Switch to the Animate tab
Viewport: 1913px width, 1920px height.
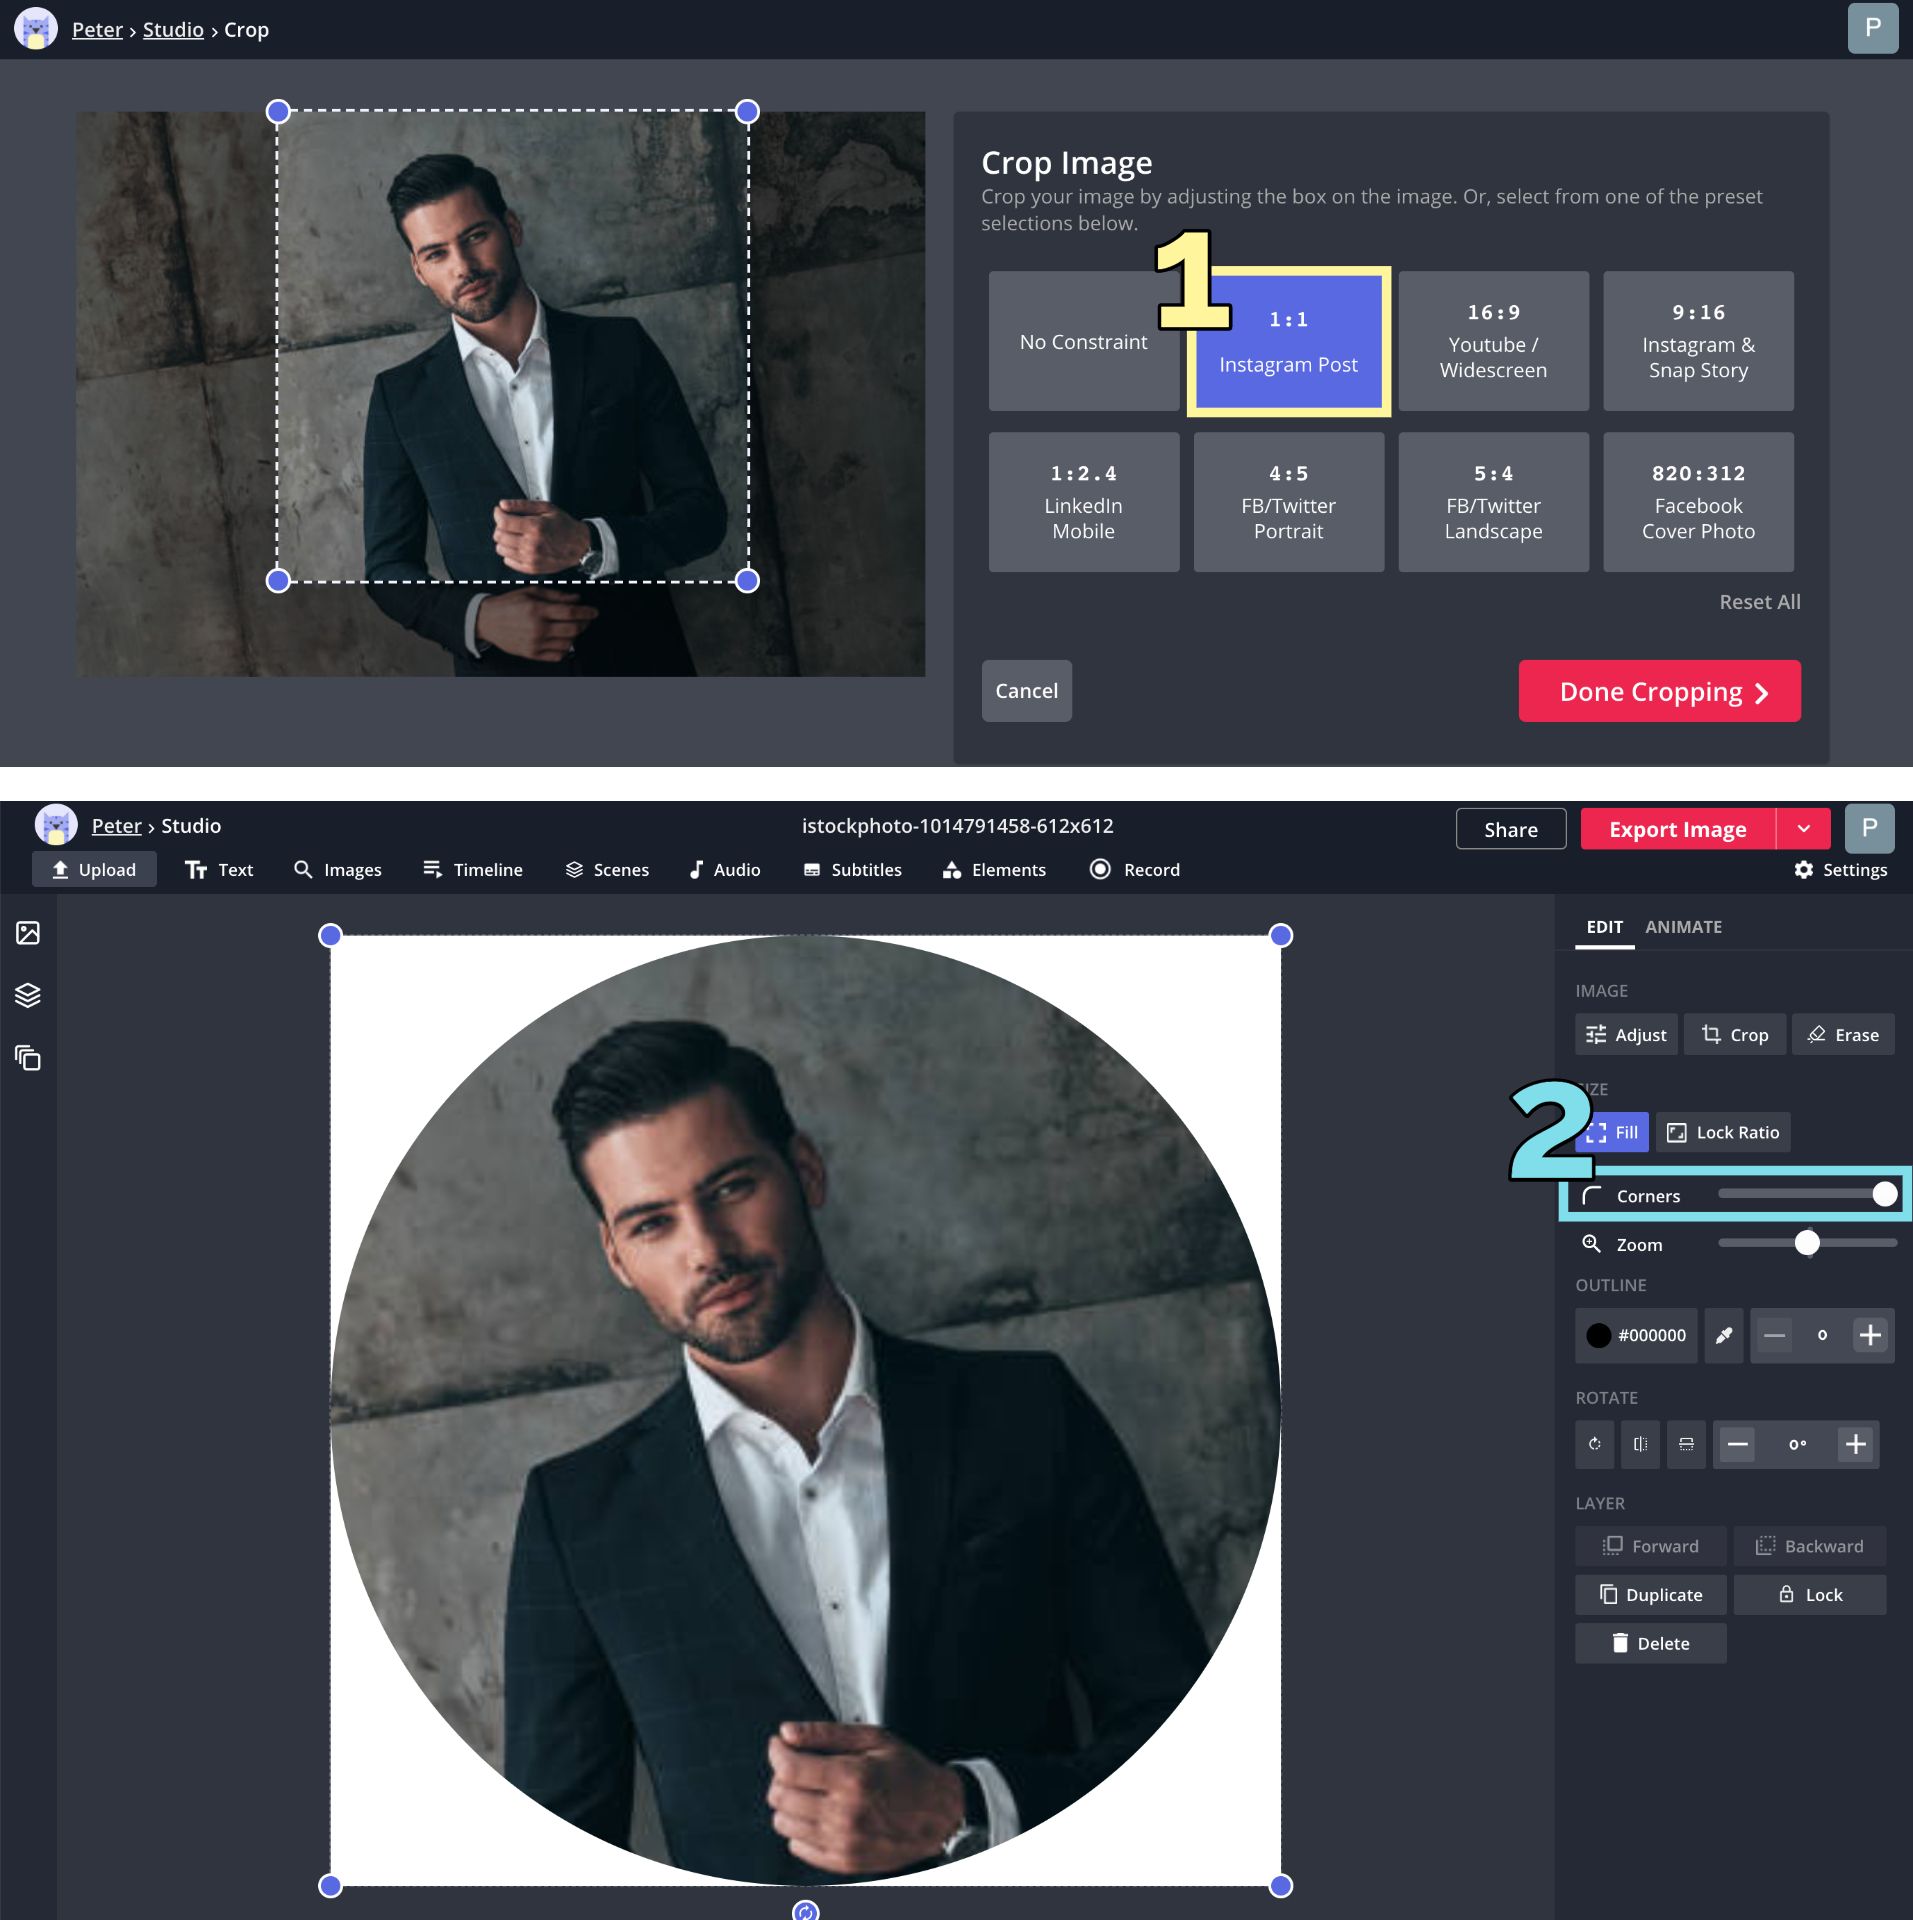pyautogui.click(x=1682, y=927)
